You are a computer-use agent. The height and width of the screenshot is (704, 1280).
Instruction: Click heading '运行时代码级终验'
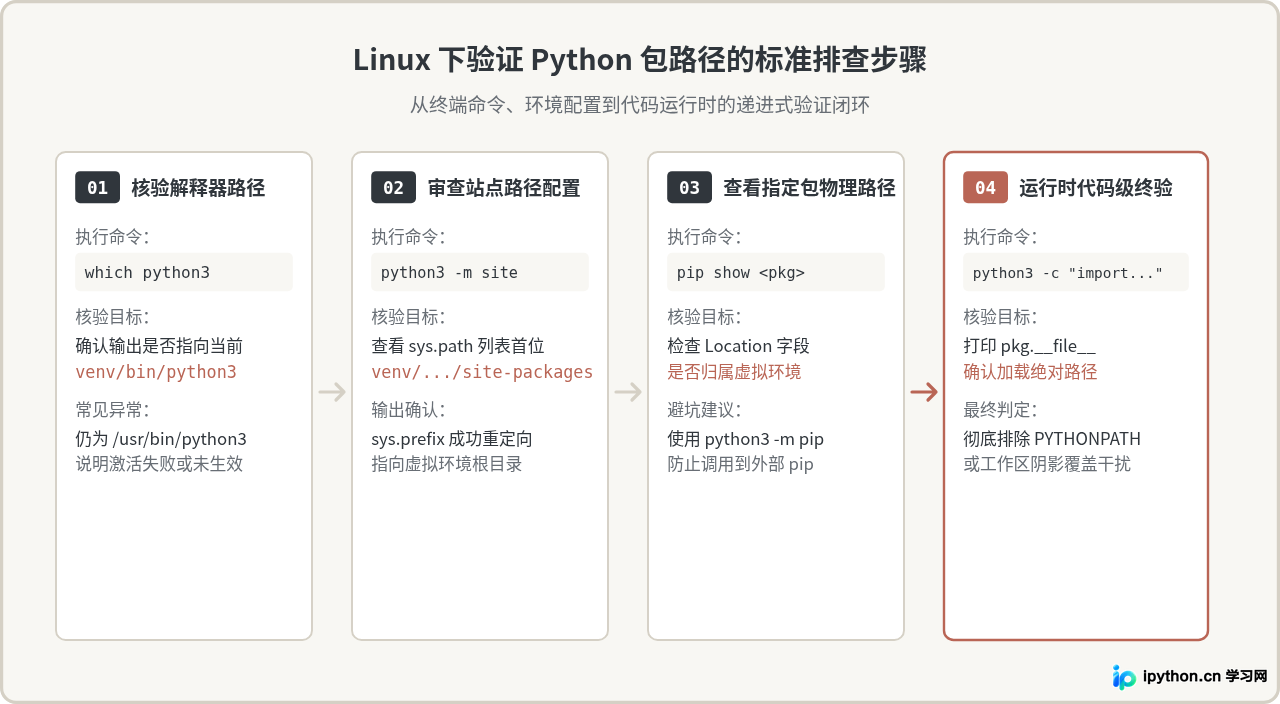click(x=1096, y=188)
